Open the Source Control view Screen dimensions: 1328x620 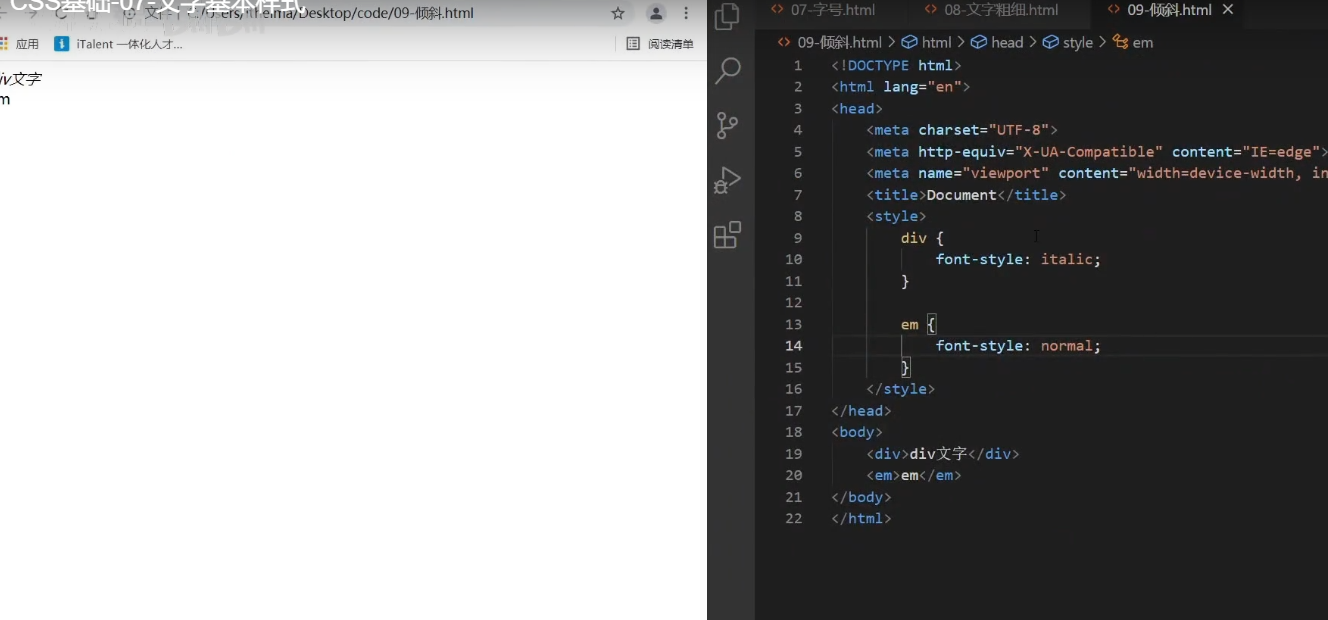pos(728,125)
